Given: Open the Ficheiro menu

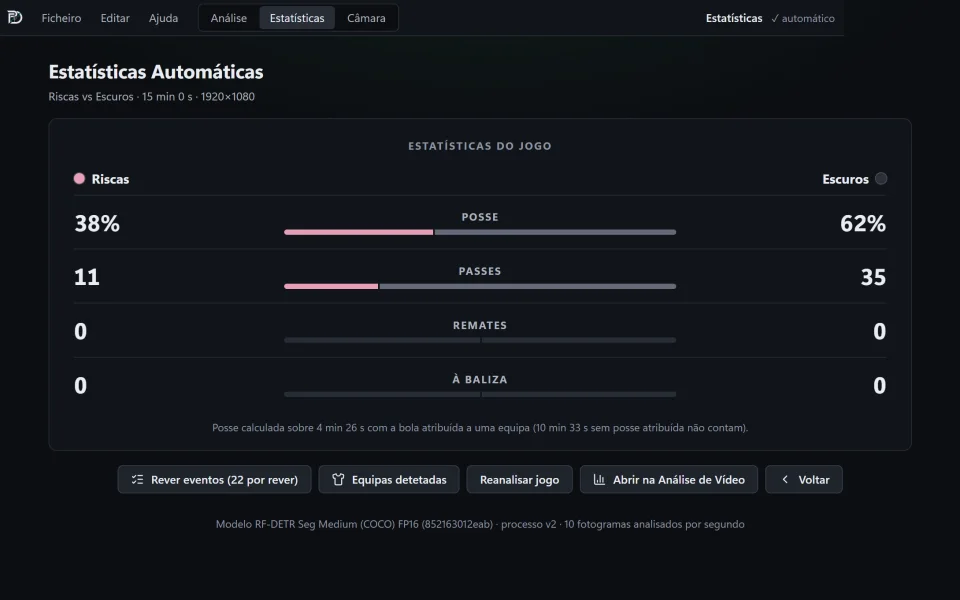Looking at the screenshot, I should pyautogui.click(x=61, y=18).
